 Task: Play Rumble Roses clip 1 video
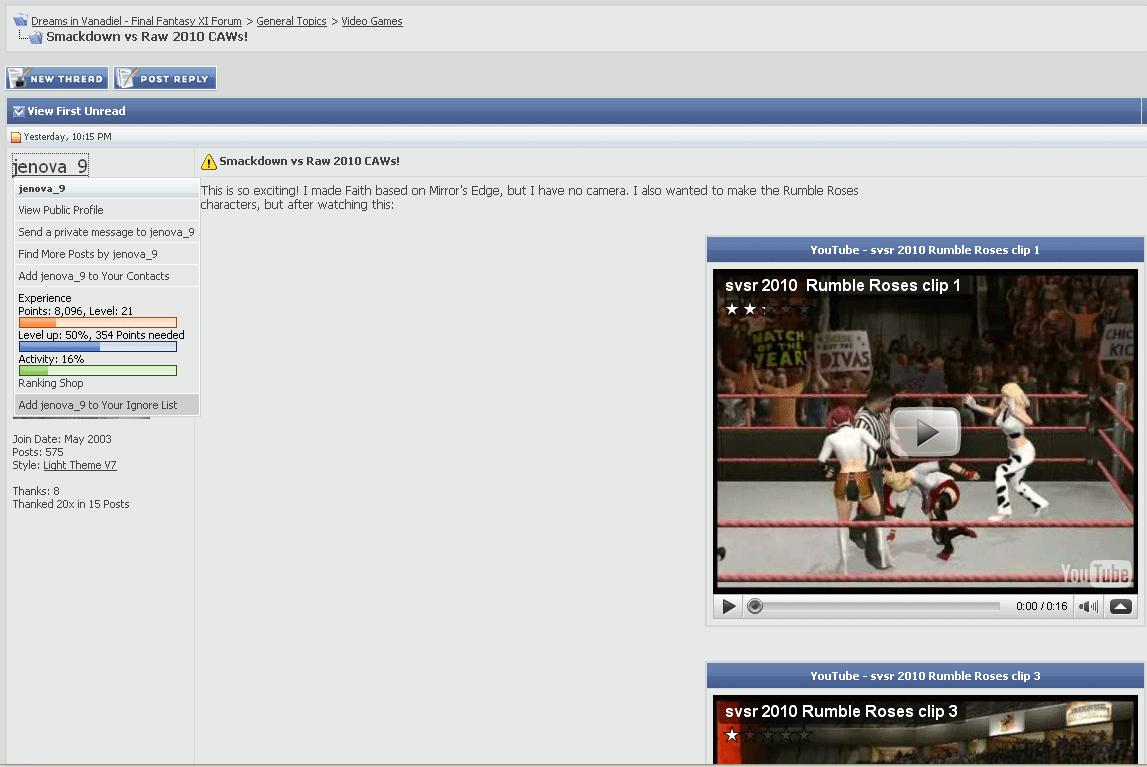point(925,432)
